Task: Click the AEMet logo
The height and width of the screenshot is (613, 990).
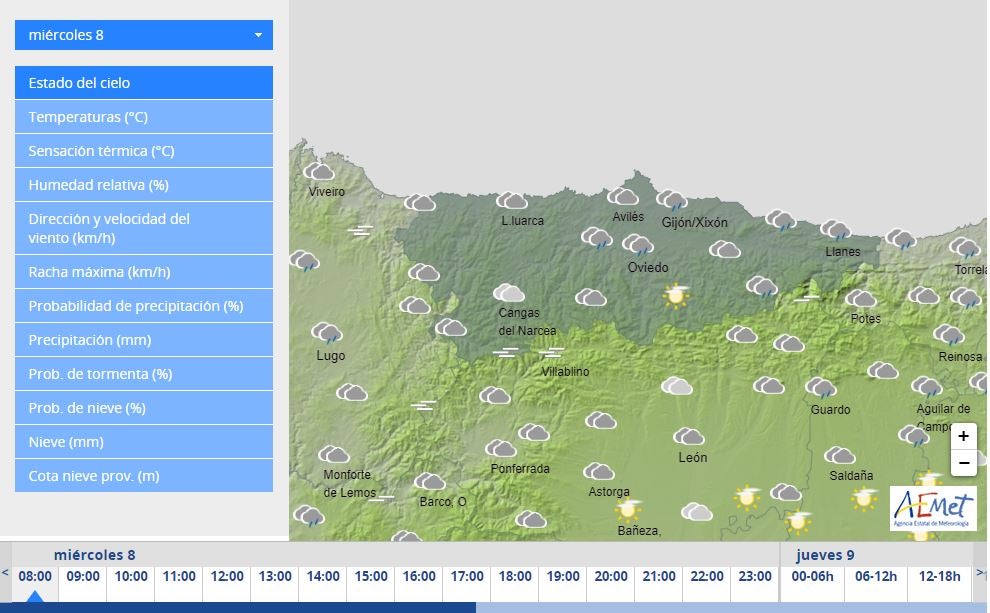Action: 933,508
